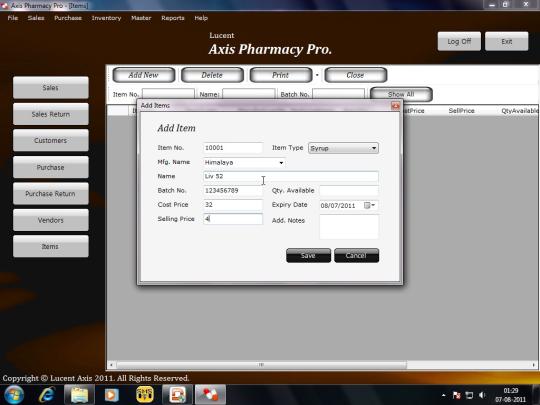Click the volume speaker tray icon
540x405 pixels.
[482, 395]
